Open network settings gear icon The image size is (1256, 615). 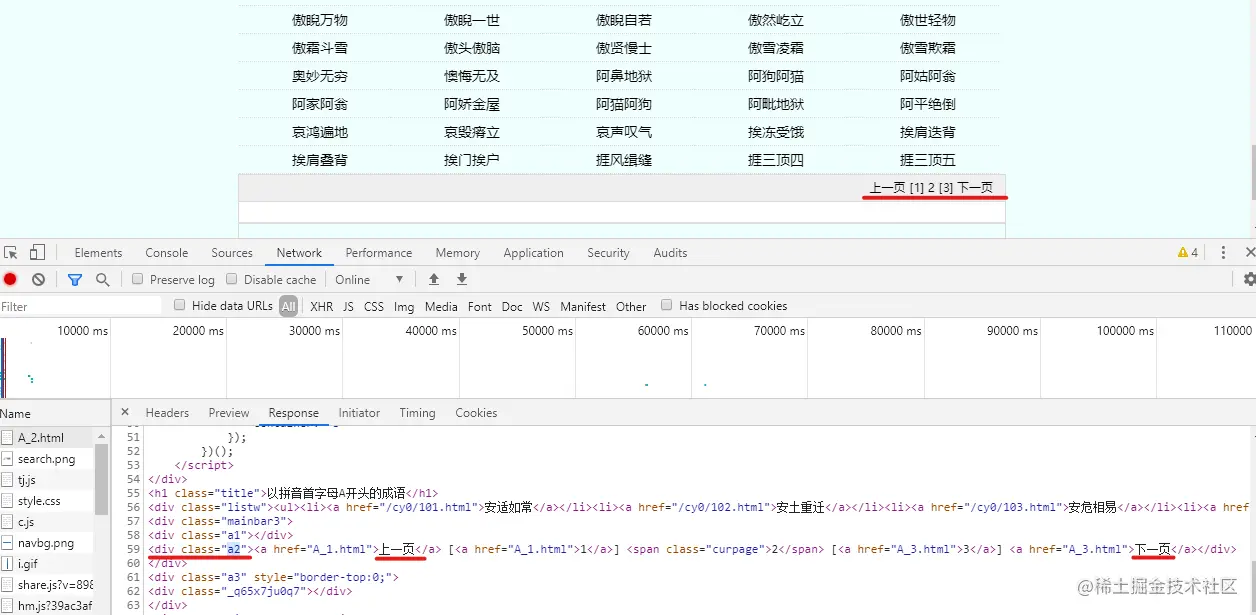point(1250,280)
